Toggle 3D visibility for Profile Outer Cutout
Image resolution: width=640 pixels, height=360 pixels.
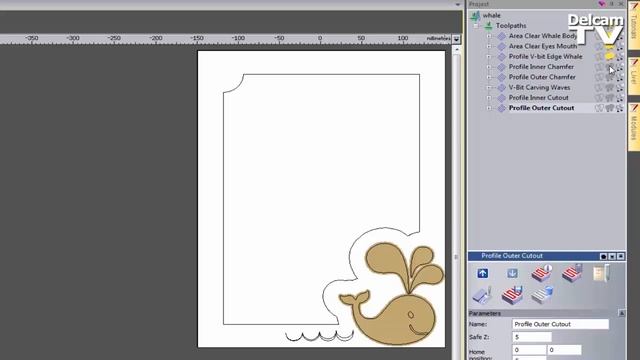[x=610, y=108]
